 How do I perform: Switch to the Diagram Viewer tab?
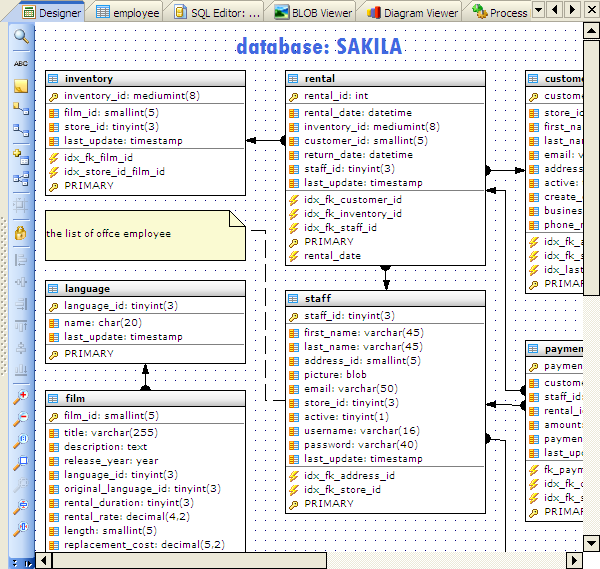pos(412,13)
